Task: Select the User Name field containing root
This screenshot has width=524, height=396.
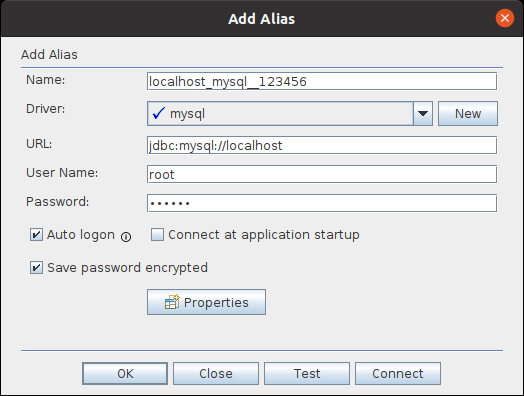Action: 322,174
